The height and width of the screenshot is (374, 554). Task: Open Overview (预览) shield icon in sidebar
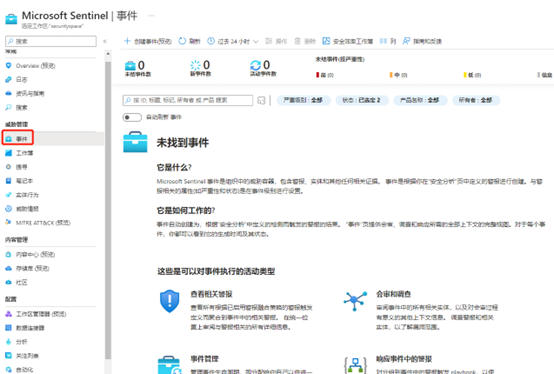tap(8, 65)
